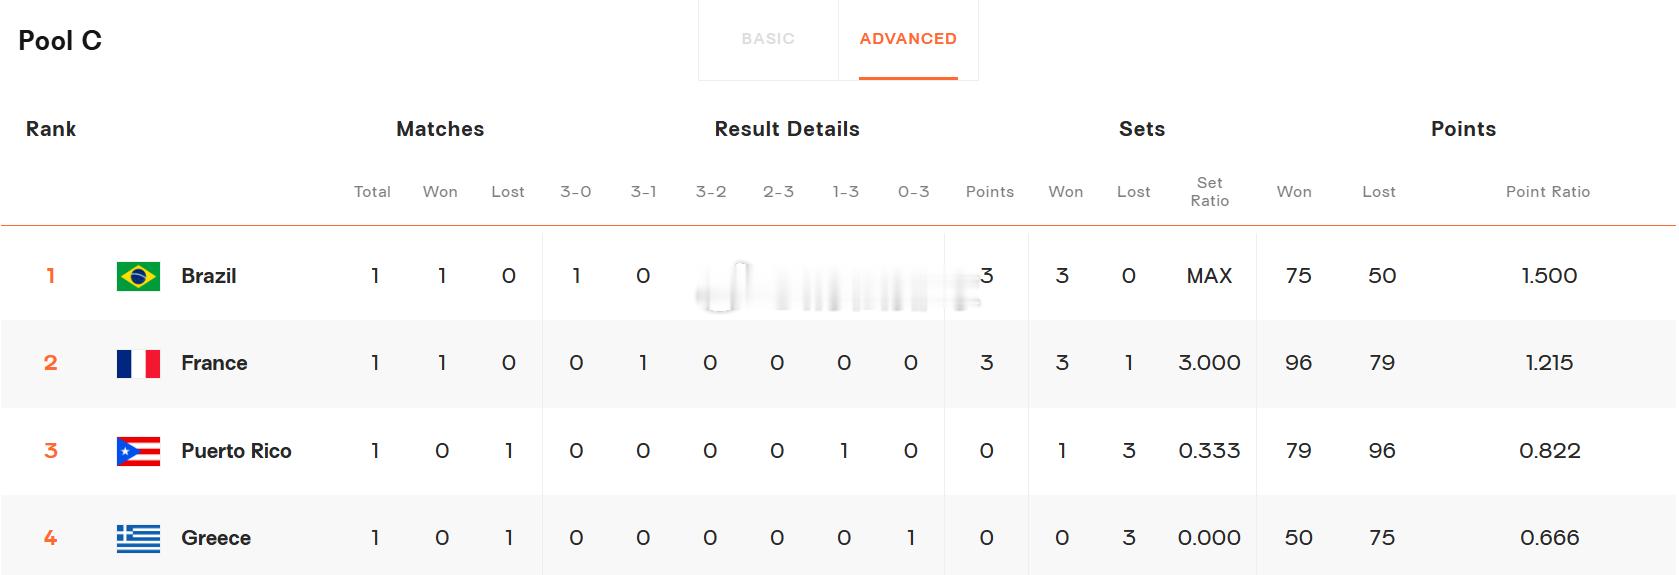Click the 3-0 result column header
The image size is (1679, 575).
(x=576, y=192)
